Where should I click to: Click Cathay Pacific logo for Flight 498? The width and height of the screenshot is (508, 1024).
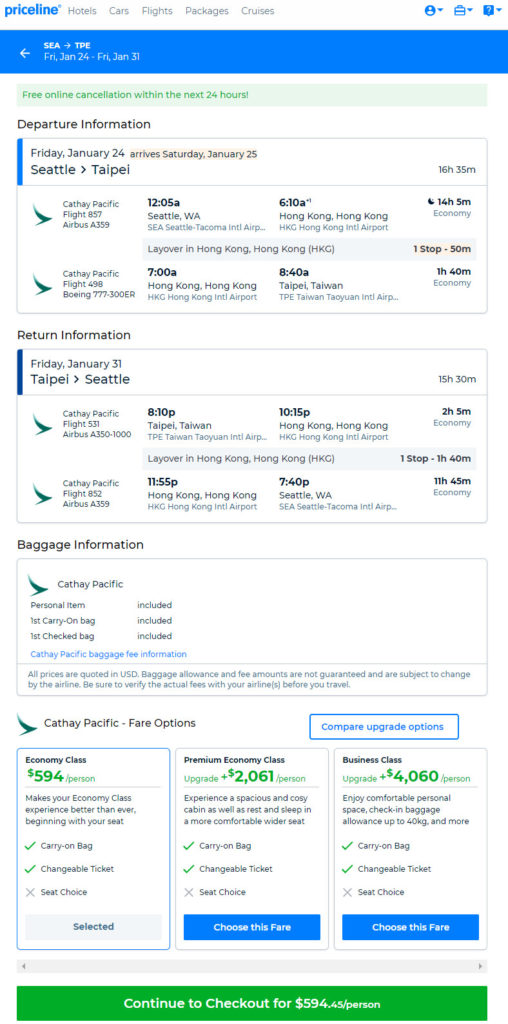point(42,284)
